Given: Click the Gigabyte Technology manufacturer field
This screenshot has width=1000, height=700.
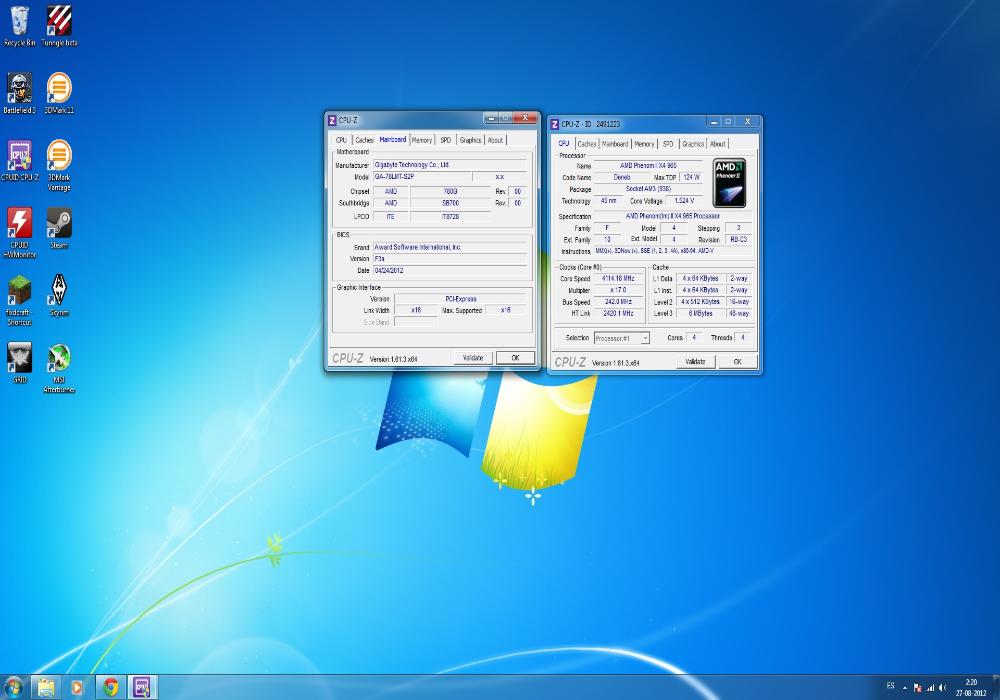Looking at the screenshot, I should (449, 164).
